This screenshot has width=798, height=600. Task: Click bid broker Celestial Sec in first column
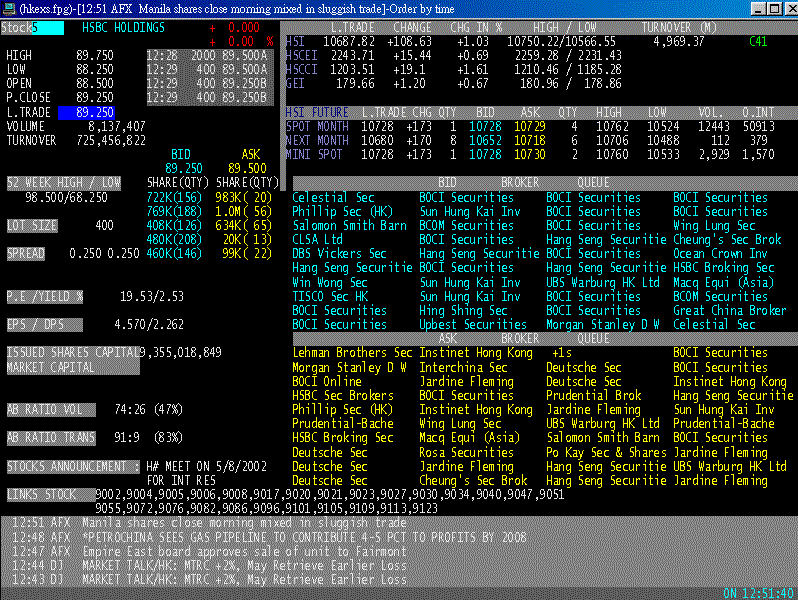point(333,197)
